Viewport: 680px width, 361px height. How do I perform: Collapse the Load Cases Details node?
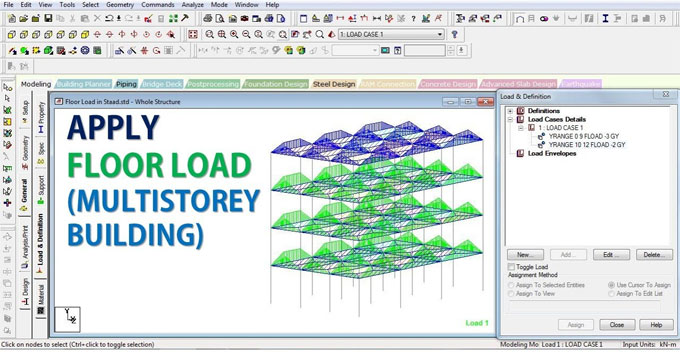pos(510,119)
